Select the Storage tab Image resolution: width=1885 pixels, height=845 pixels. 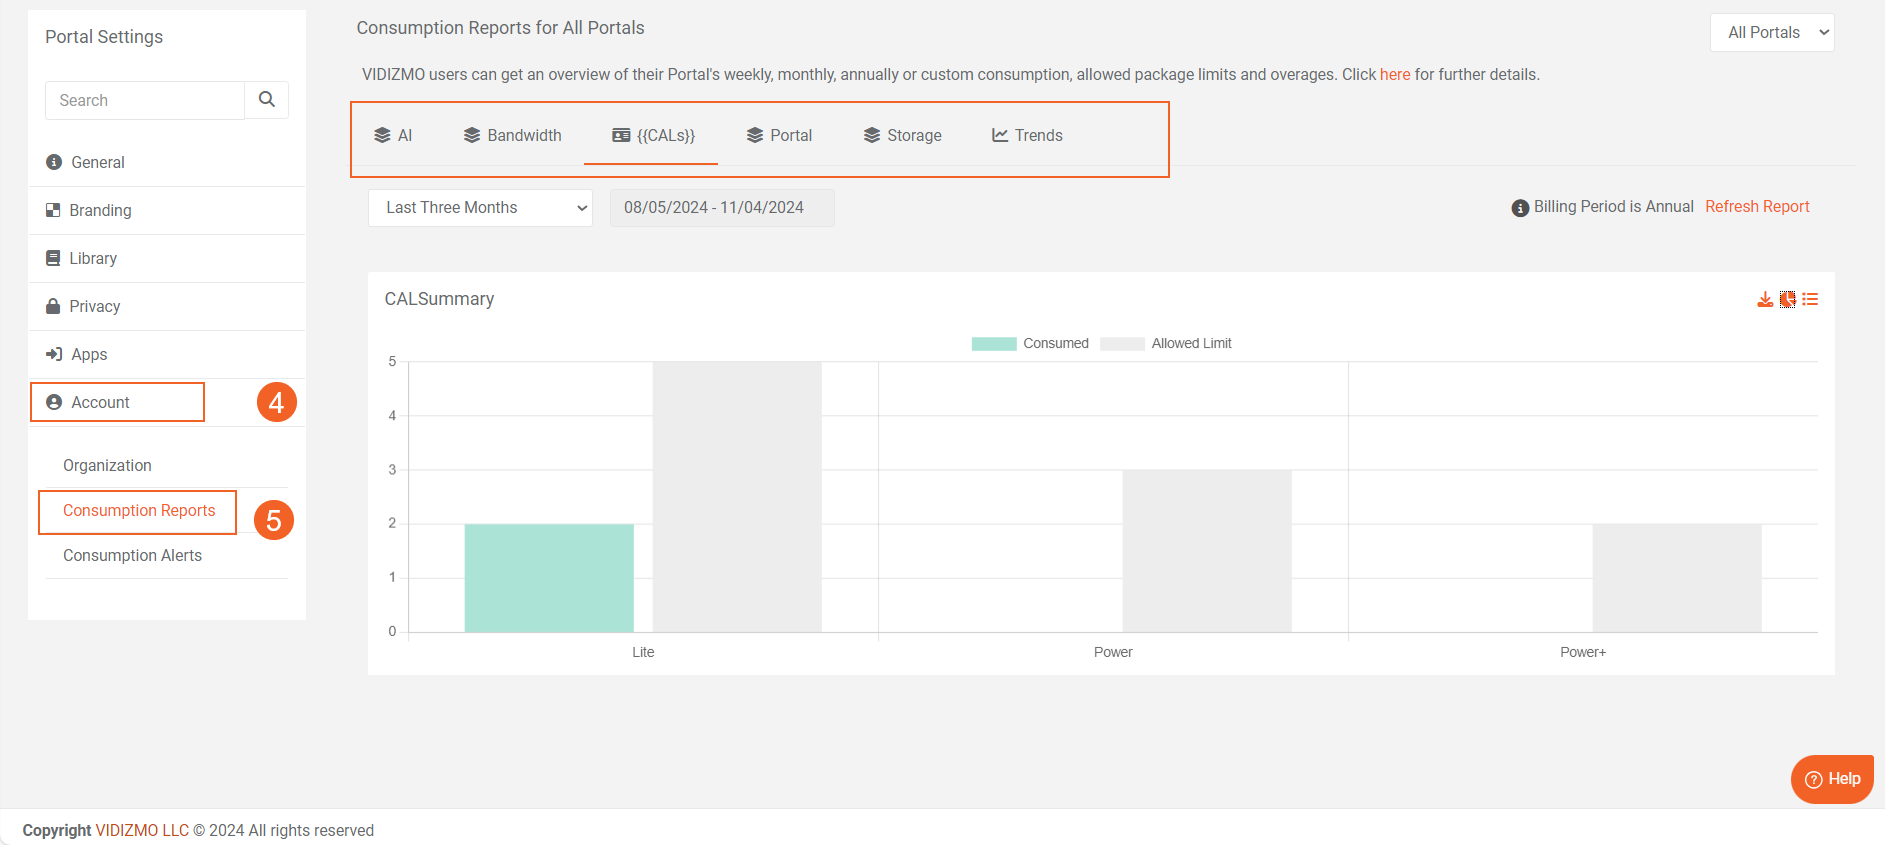pyautogui.click(x=902, y=136)
